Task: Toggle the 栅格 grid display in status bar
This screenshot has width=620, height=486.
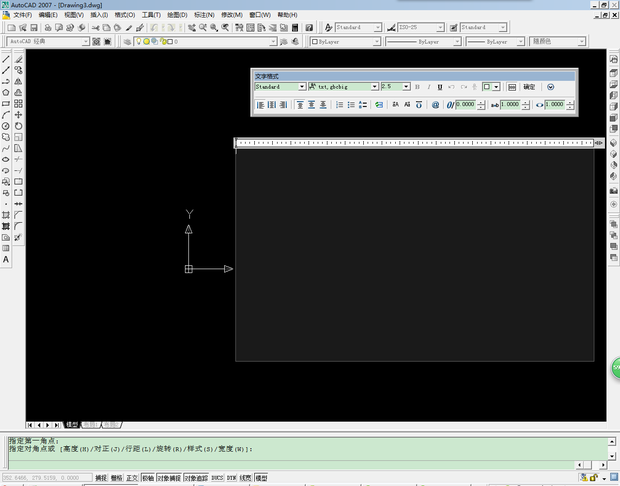Action: tap(117, 478)
